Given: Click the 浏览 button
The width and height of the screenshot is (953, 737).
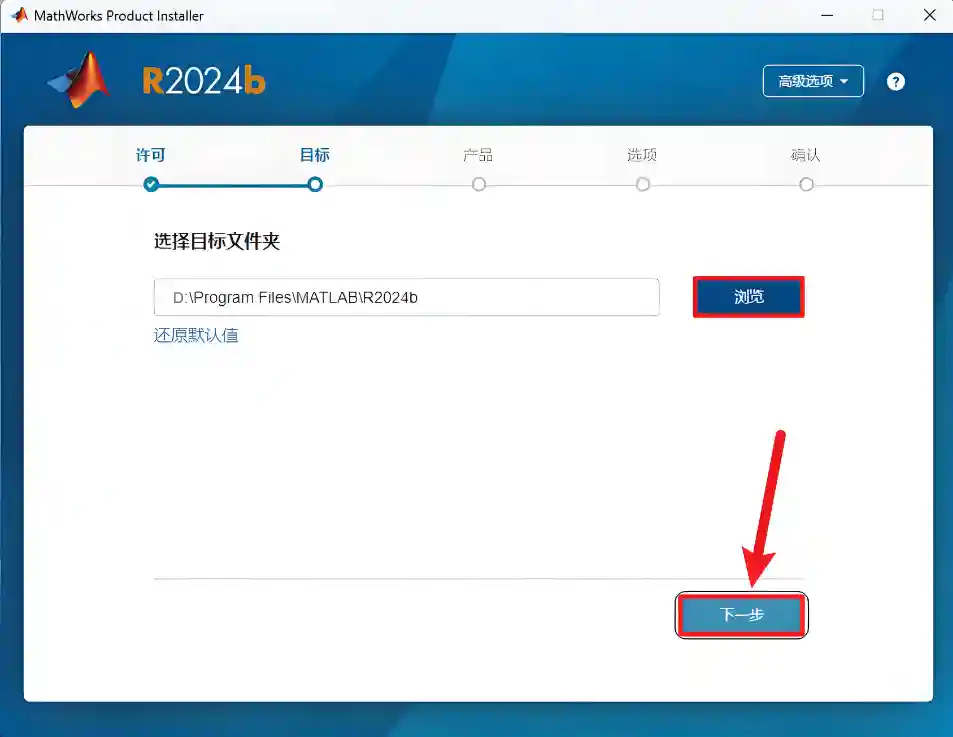Looking at the screenshot, I should pos(748,297).
